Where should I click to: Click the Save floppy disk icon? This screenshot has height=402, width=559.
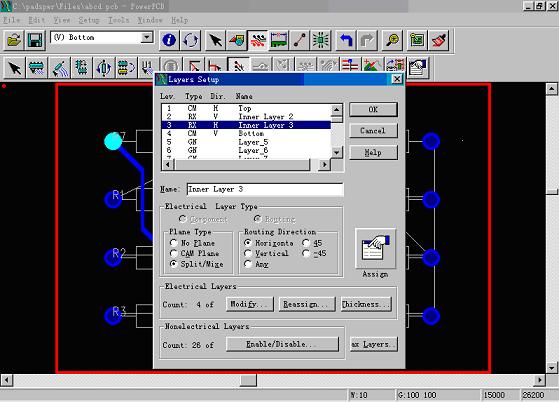point(35,40)
